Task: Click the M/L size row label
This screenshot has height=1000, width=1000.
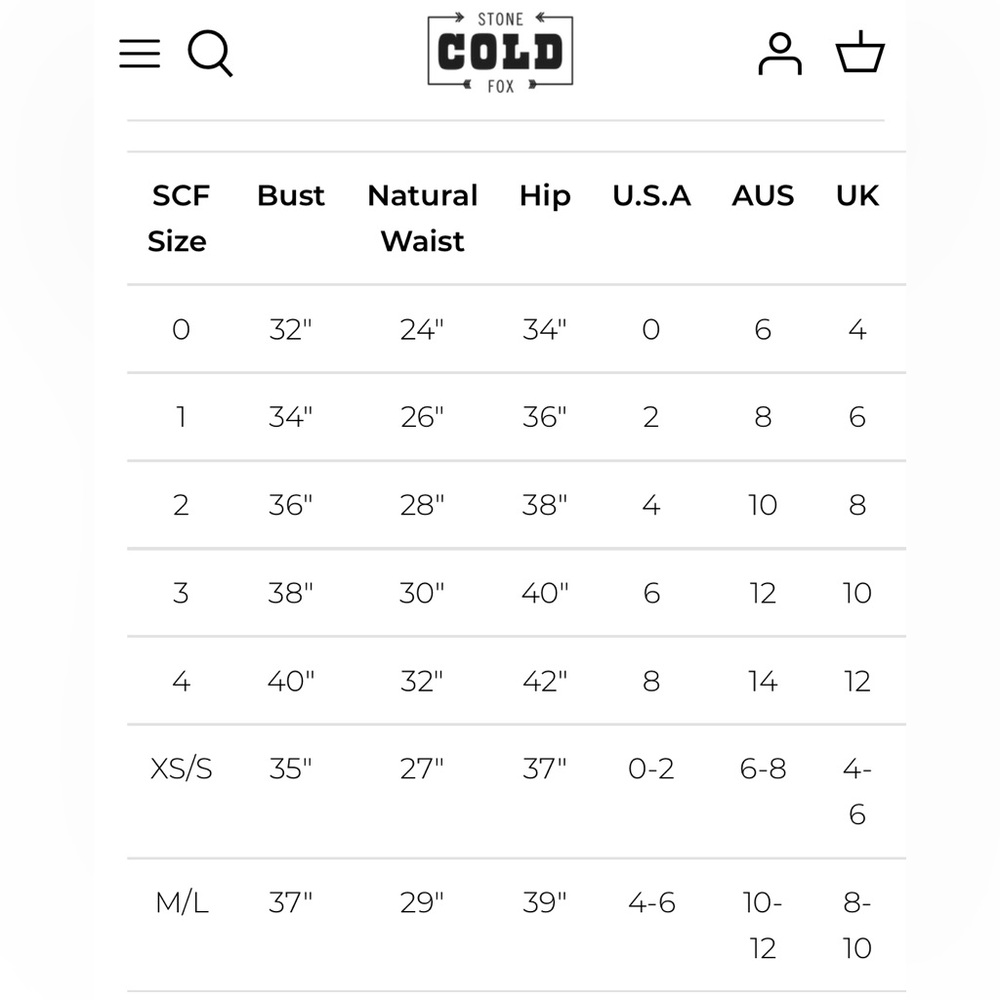Action: tap(181, 903)
